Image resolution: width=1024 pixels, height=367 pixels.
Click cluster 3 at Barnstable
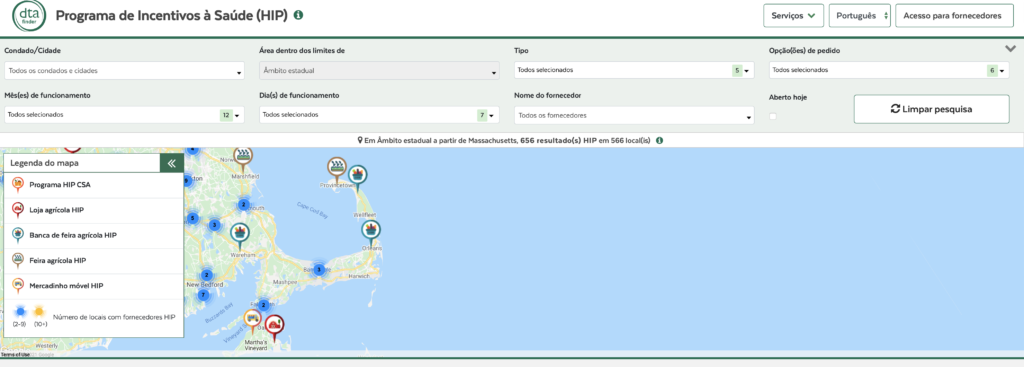coord(319,269)
